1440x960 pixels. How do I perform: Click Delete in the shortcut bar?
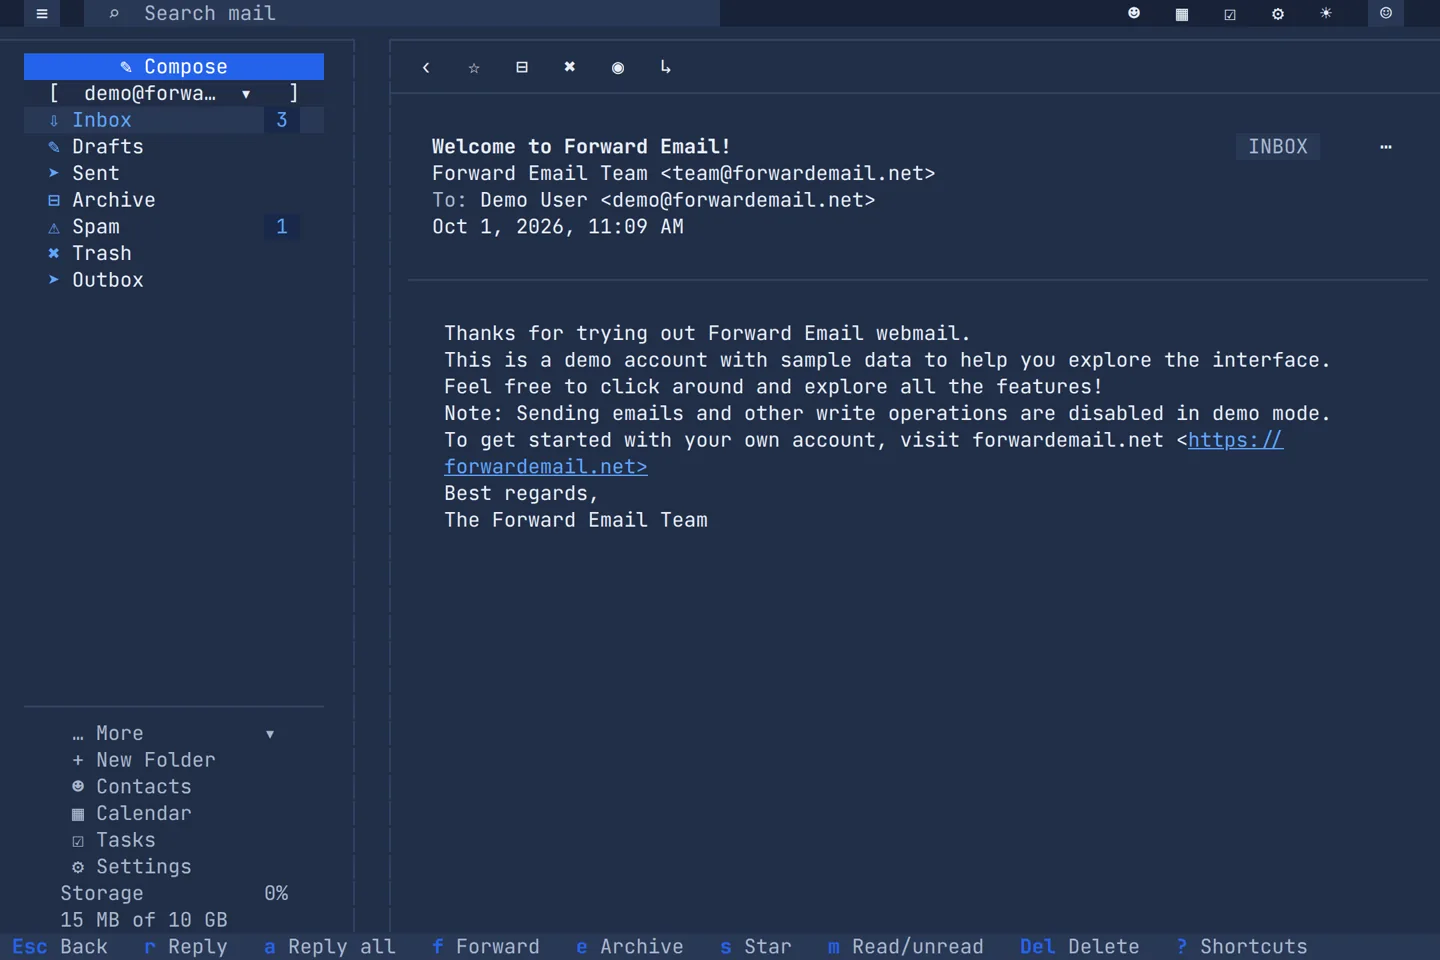click(1080, 947)
